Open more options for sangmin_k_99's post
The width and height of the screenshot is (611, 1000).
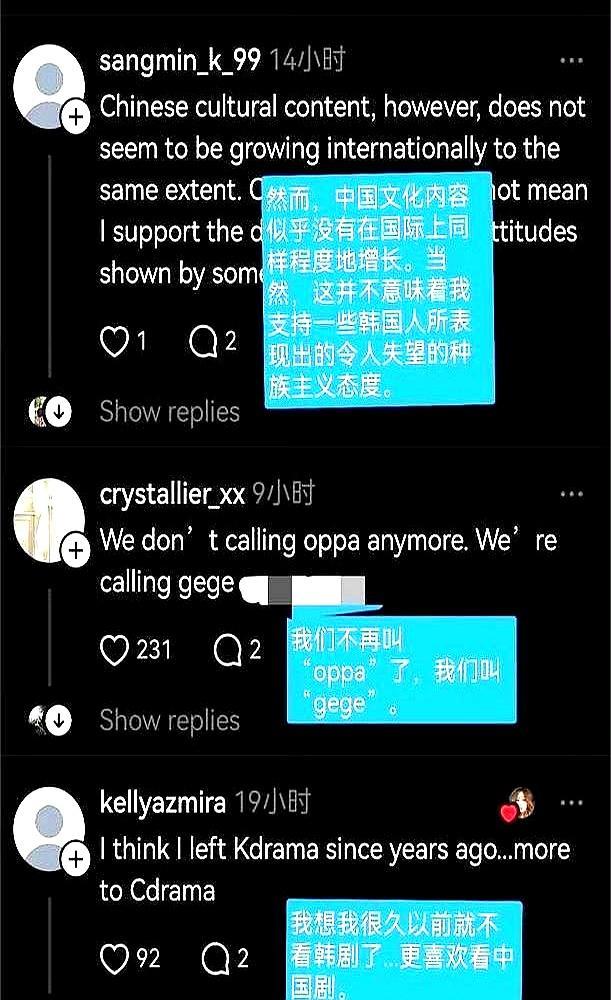pos(571,61)
